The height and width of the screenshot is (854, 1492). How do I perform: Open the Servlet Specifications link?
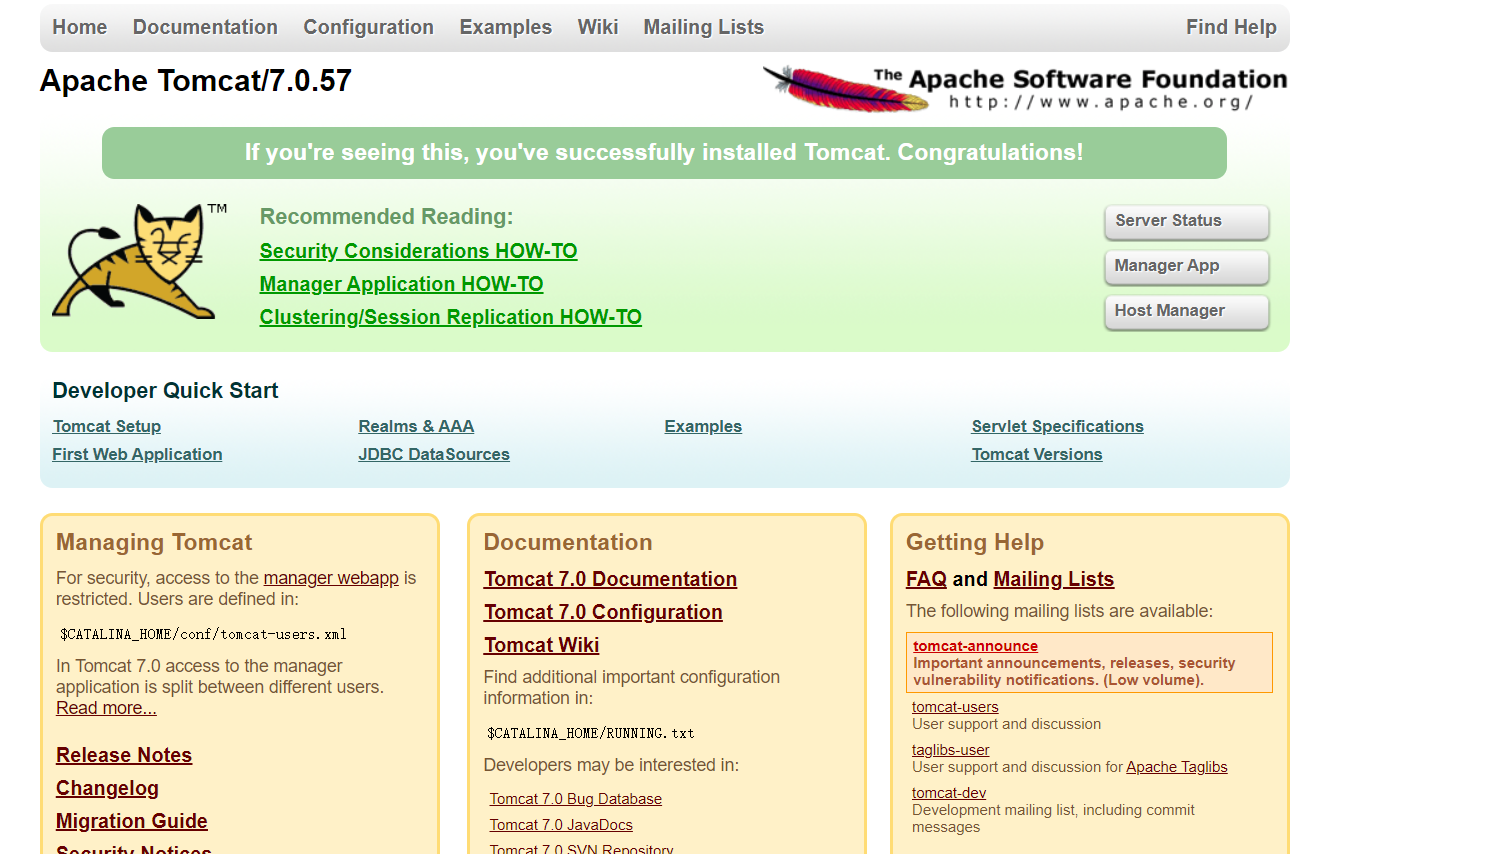1058,426
